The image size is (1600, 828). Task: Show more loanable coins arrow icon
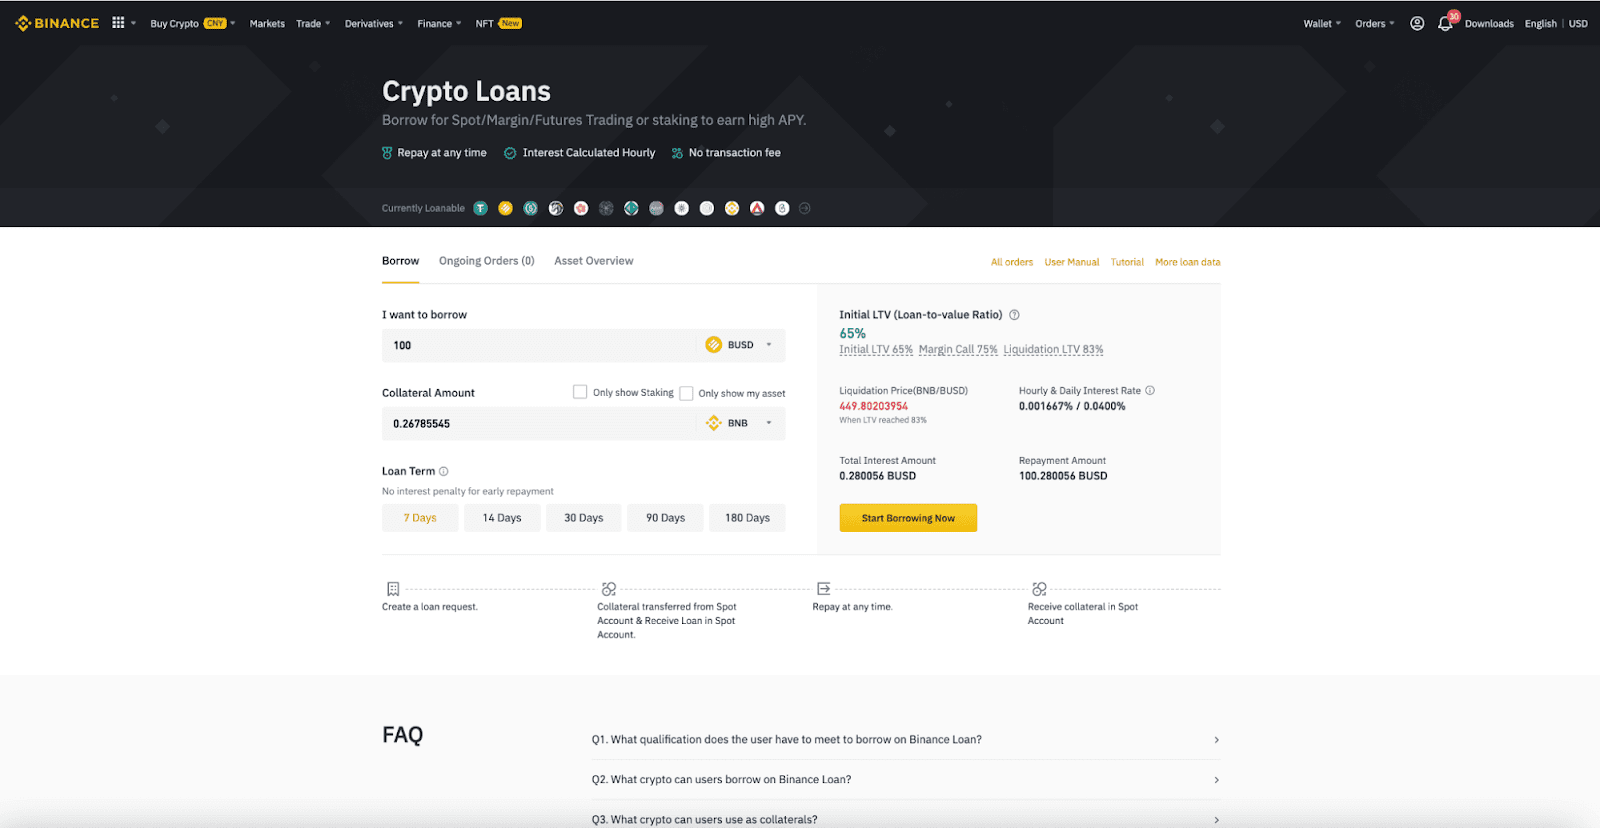805,208
